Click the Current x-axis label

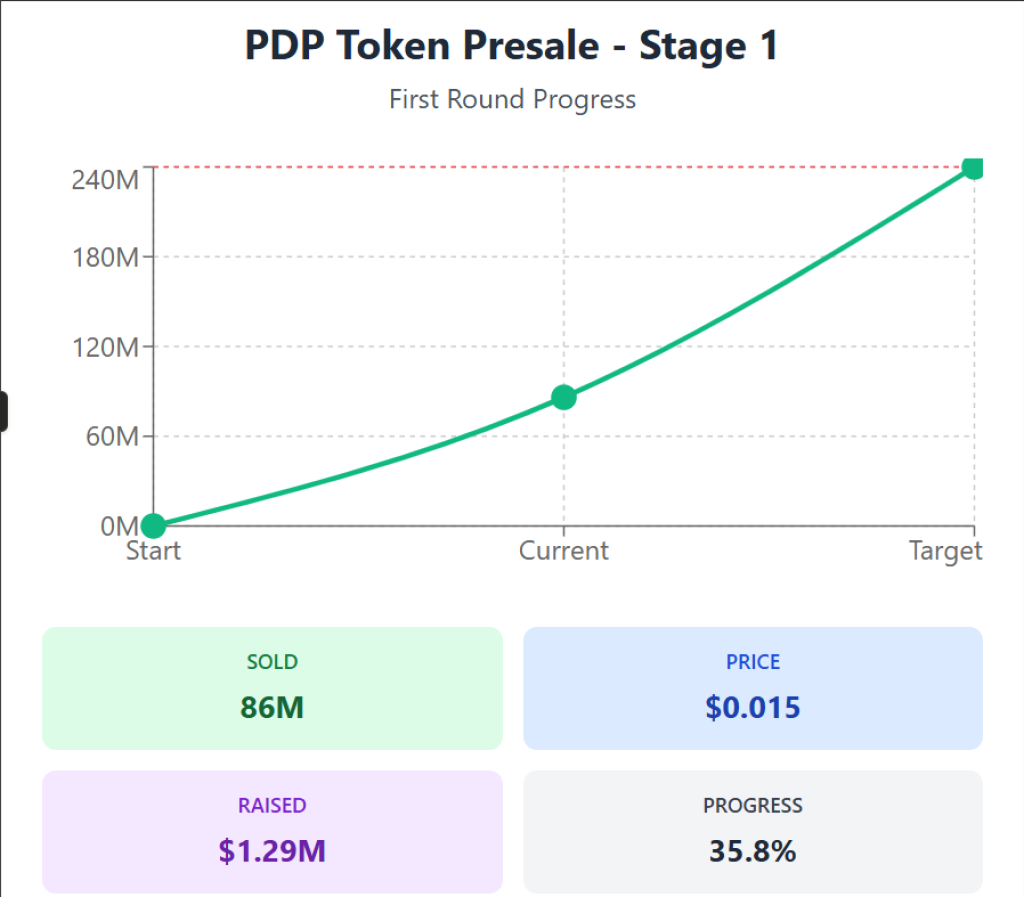point(564,551)
